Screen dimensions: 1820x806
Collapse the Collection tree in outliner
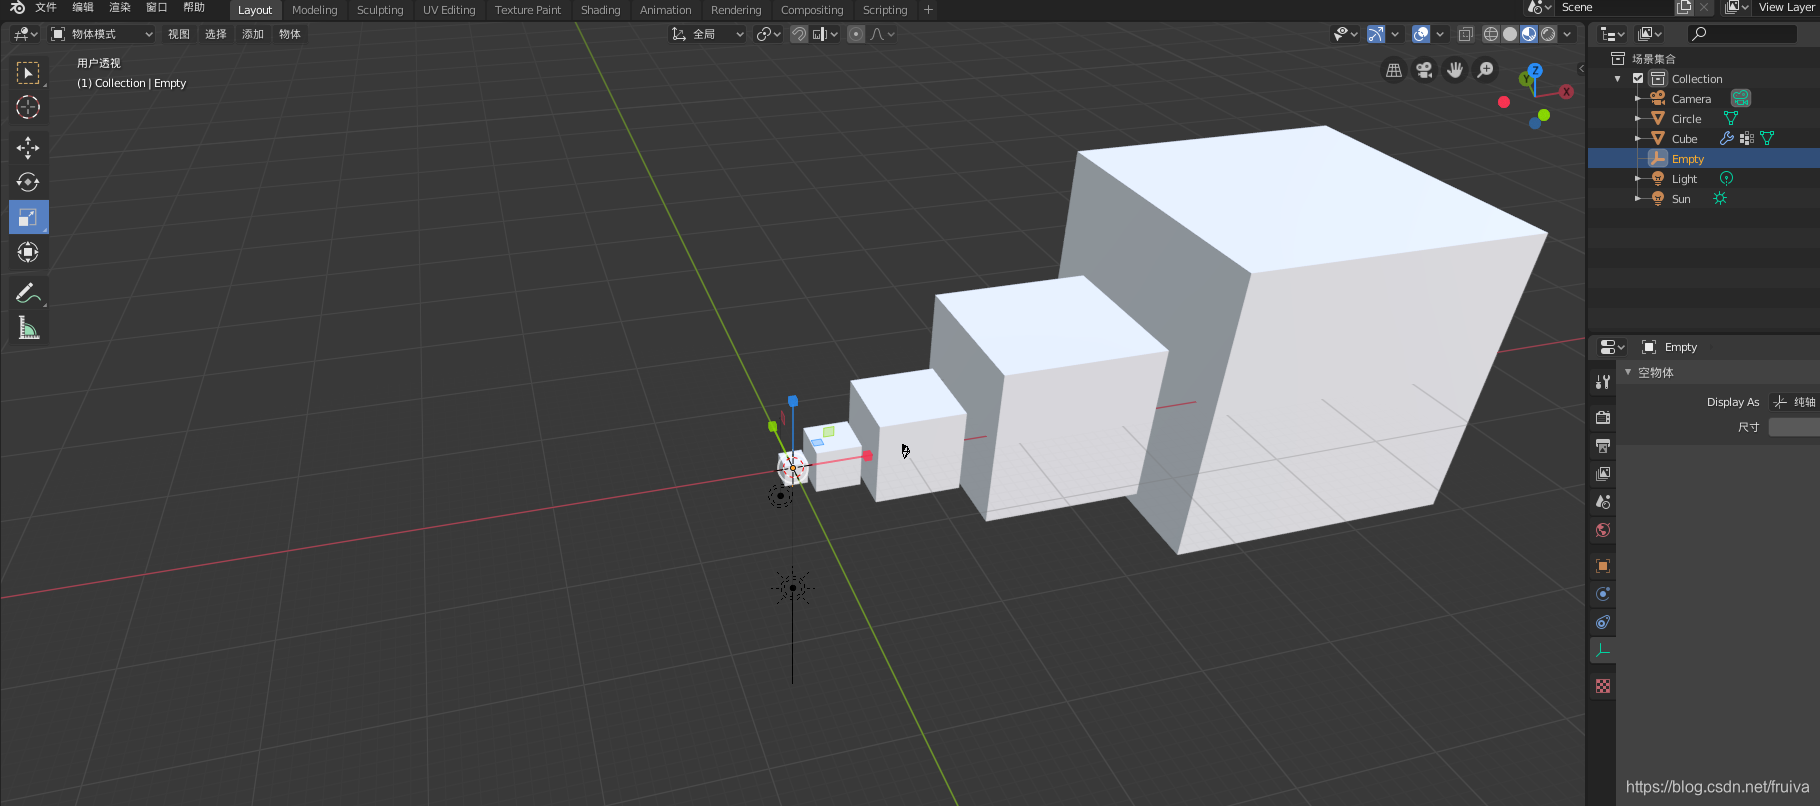click(1618, 79)
